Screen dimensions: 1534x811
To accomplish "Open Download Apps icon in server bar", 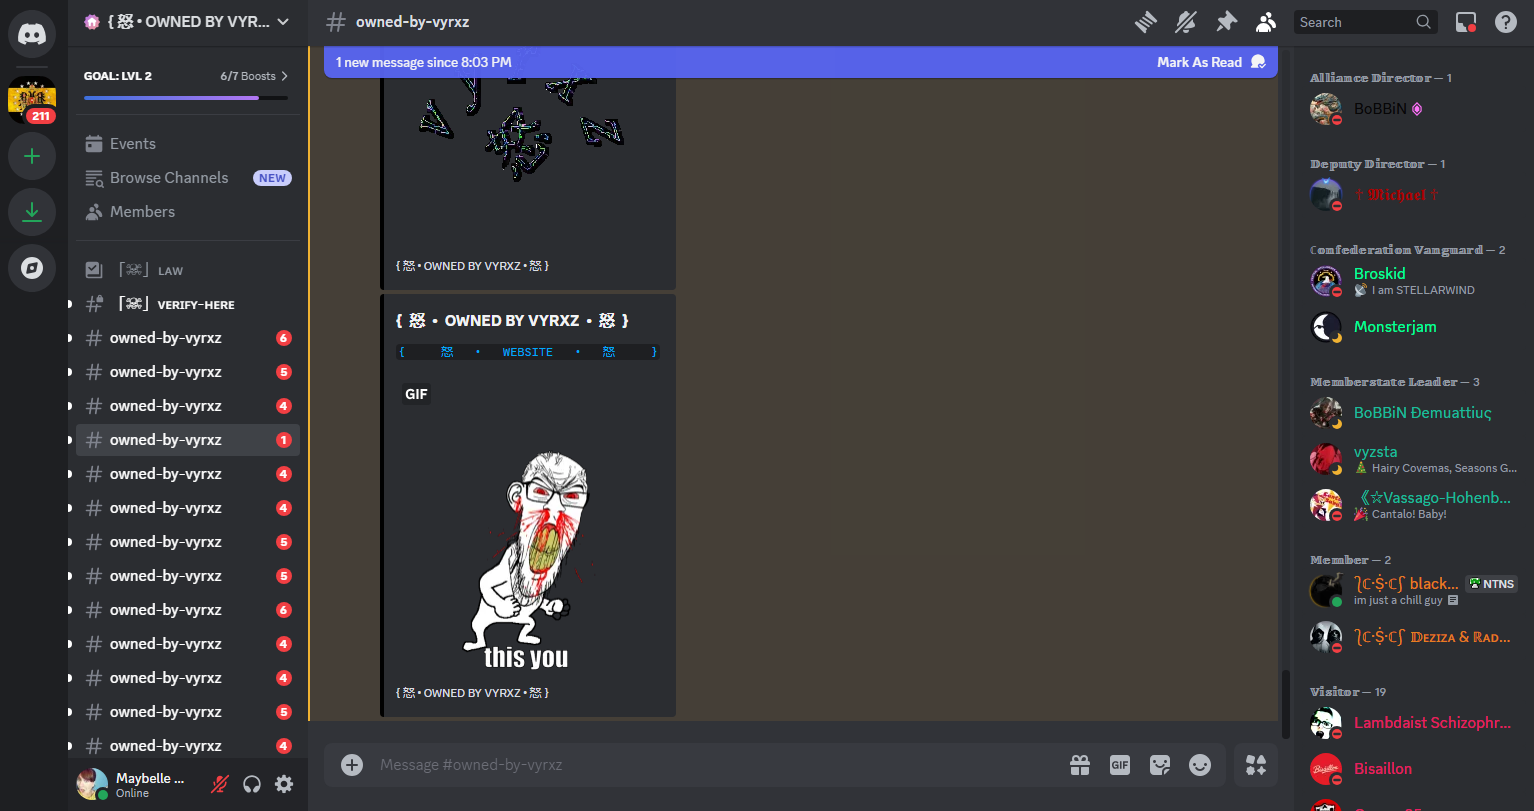I will click(32, 211).
